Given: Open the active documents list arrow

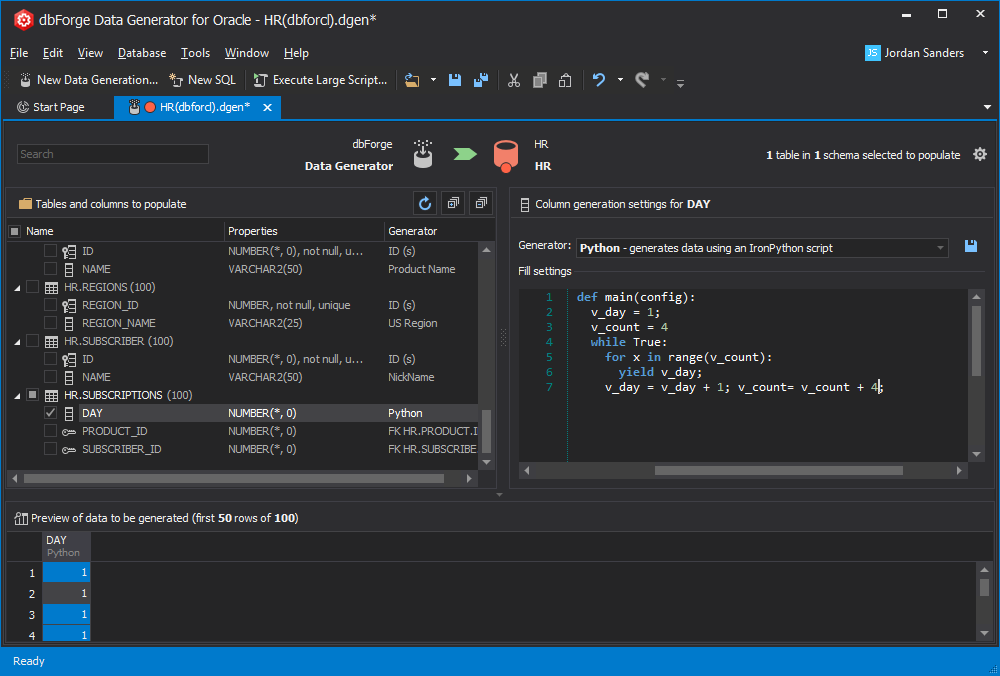Looking at the screenshot, I should click(x=987, y=107).
